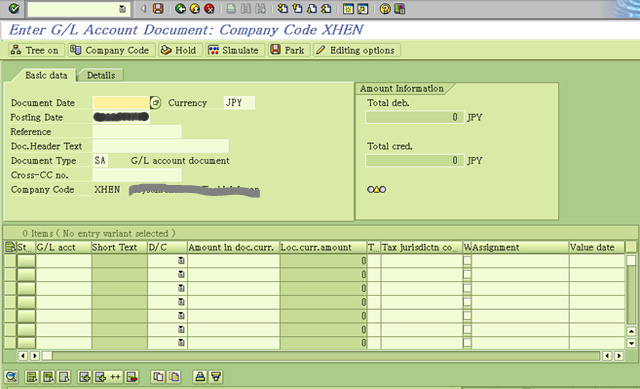
Task: Open the D/C dropdown in second row
Action: tap(181, 274)
